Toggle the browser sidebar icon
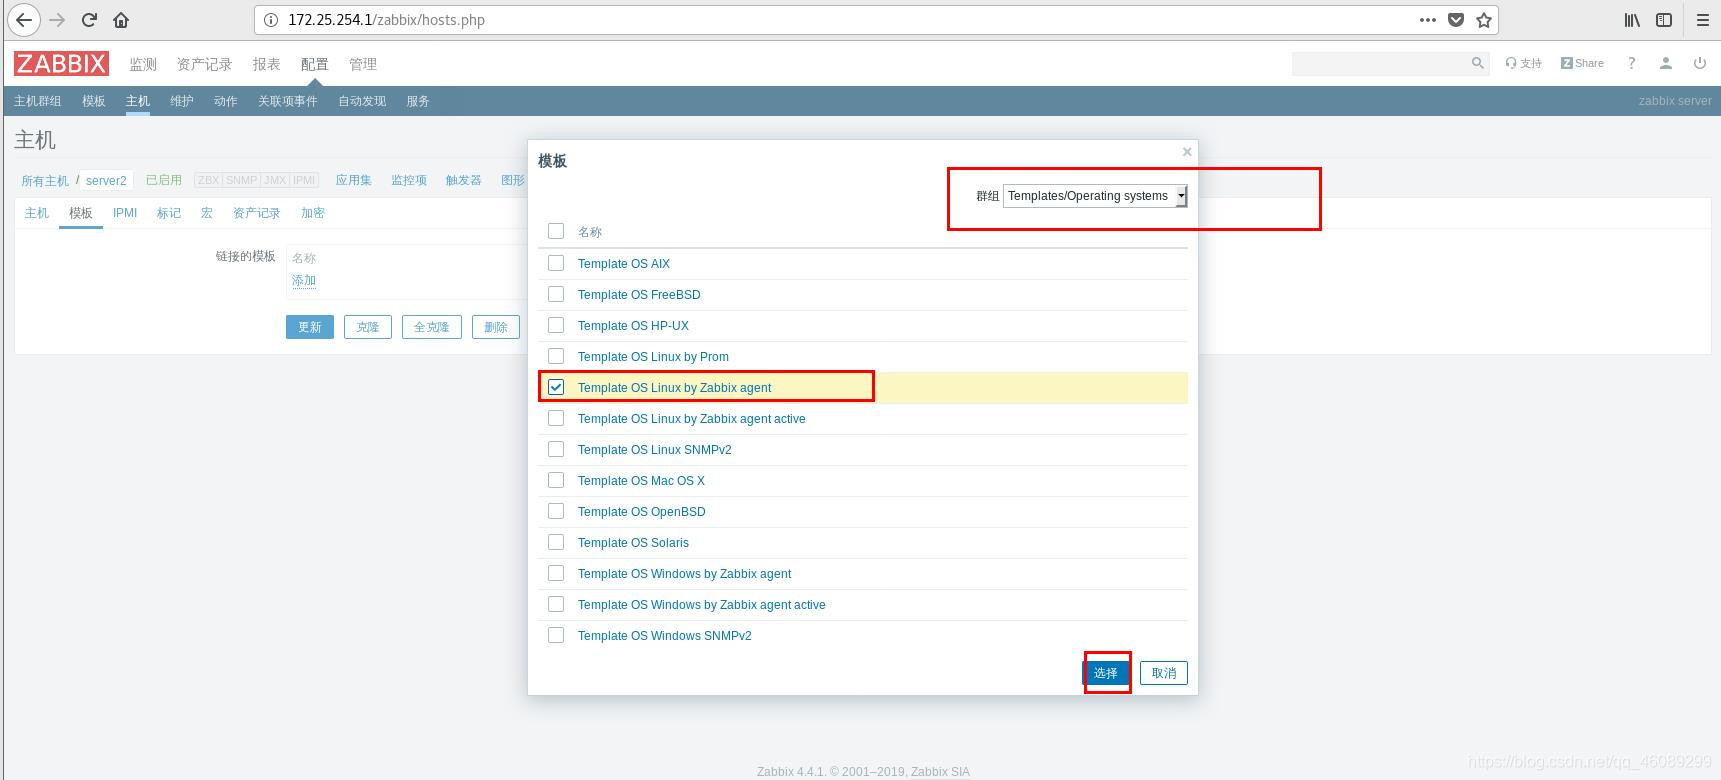Image resolution: width=1721 pixels, height=780 pixels. (x=1664, y=20)
